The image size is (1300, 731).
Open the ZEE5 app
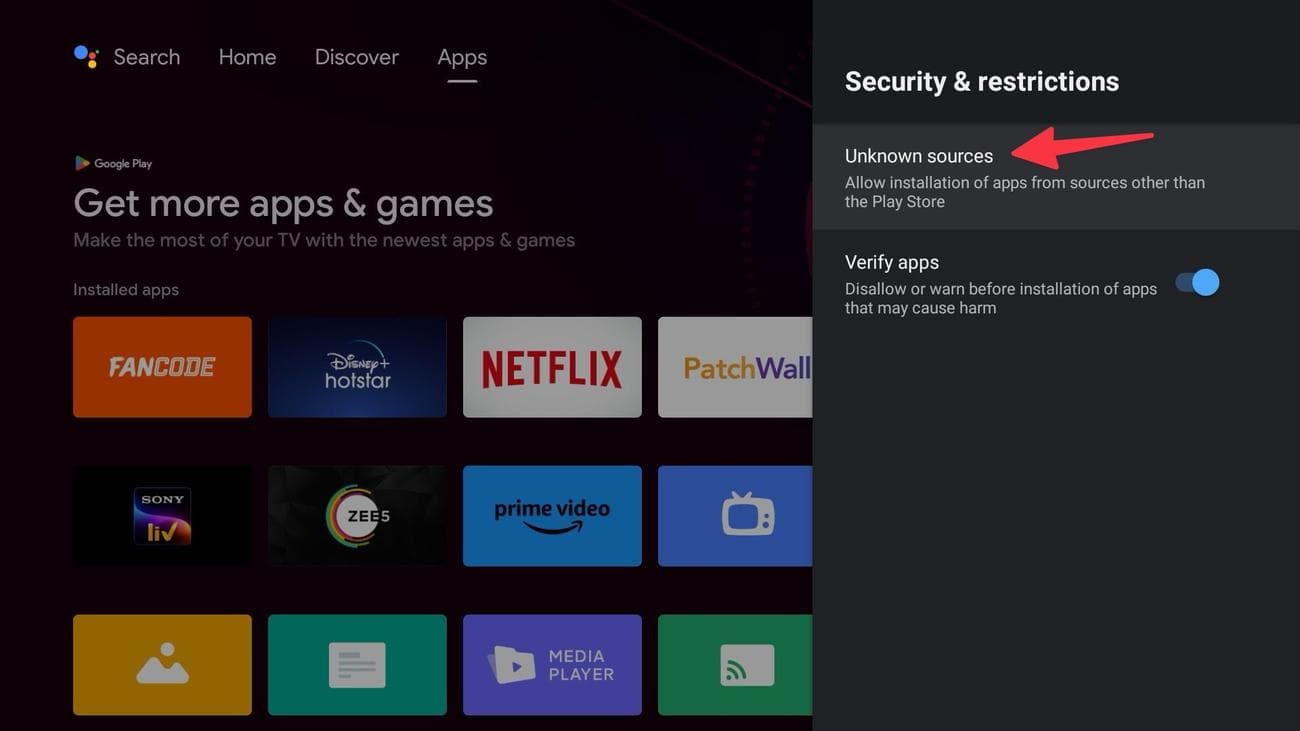click(357, 515)
